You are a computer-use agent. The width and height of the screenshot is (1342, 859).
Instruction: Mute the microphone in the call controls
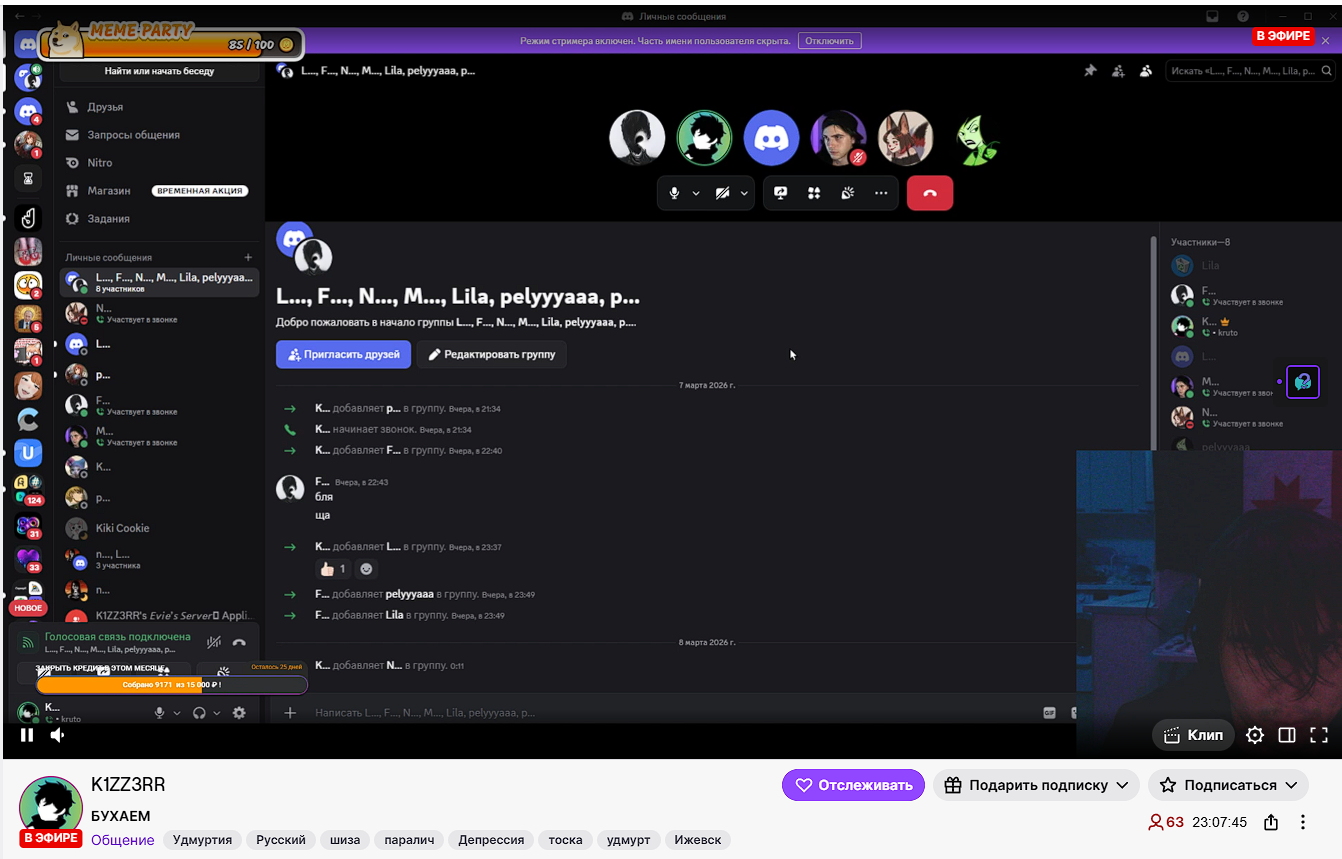(x=675, y=193)
